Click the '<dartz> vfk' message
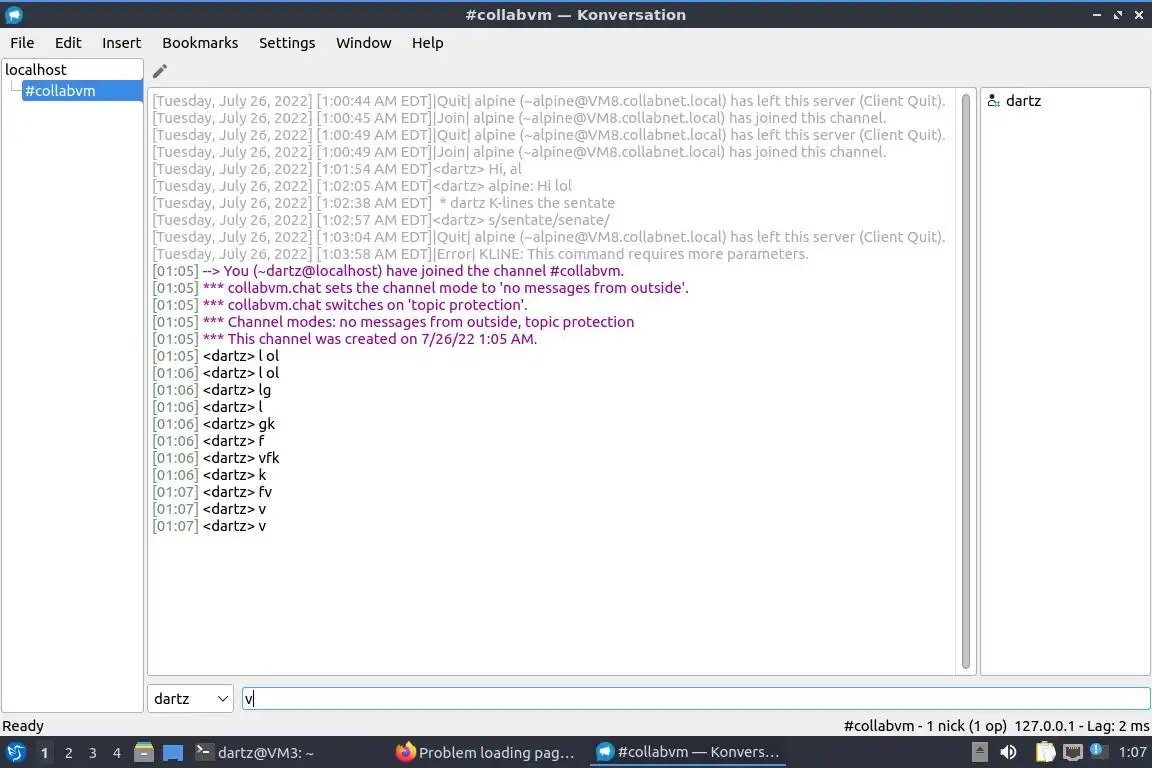This screenshot has width=1152, height=768. coord(215,457)
